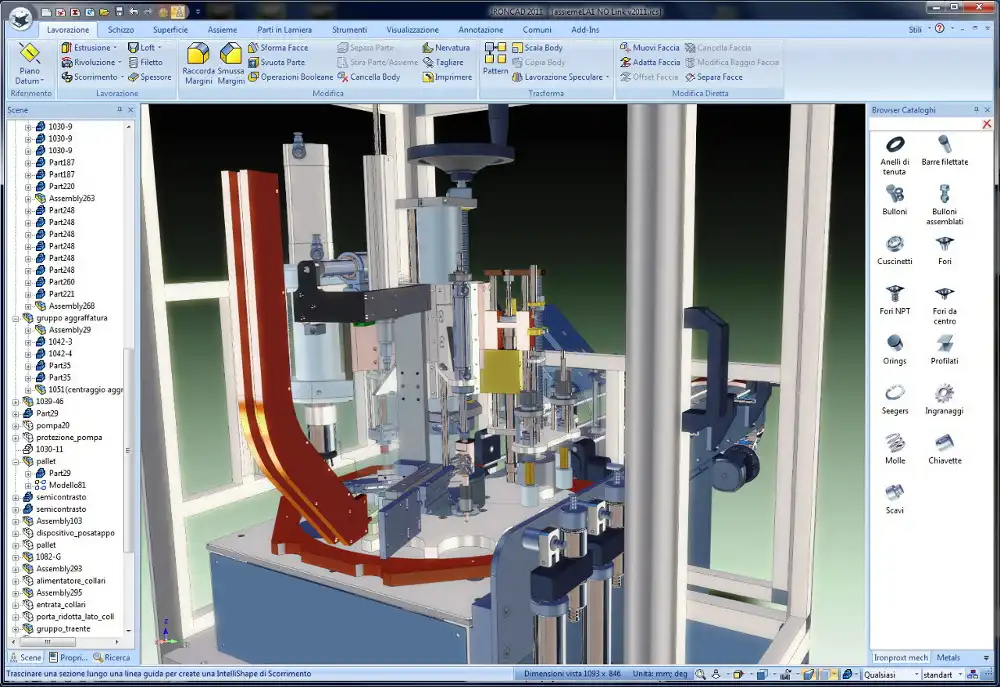Expand the Assembly103 tree node
This screenshot has width=1000, height=687.
click(16, 521)
